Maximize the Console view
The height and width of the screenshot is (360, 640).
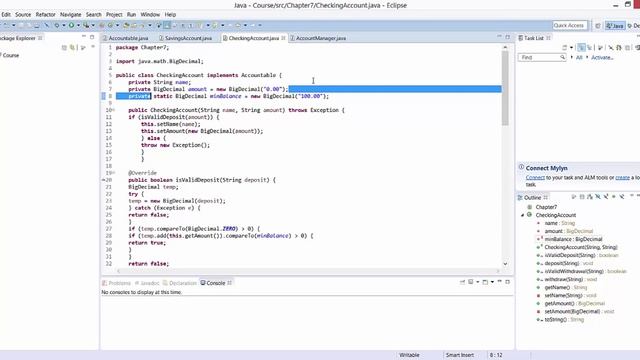(508, 282)
